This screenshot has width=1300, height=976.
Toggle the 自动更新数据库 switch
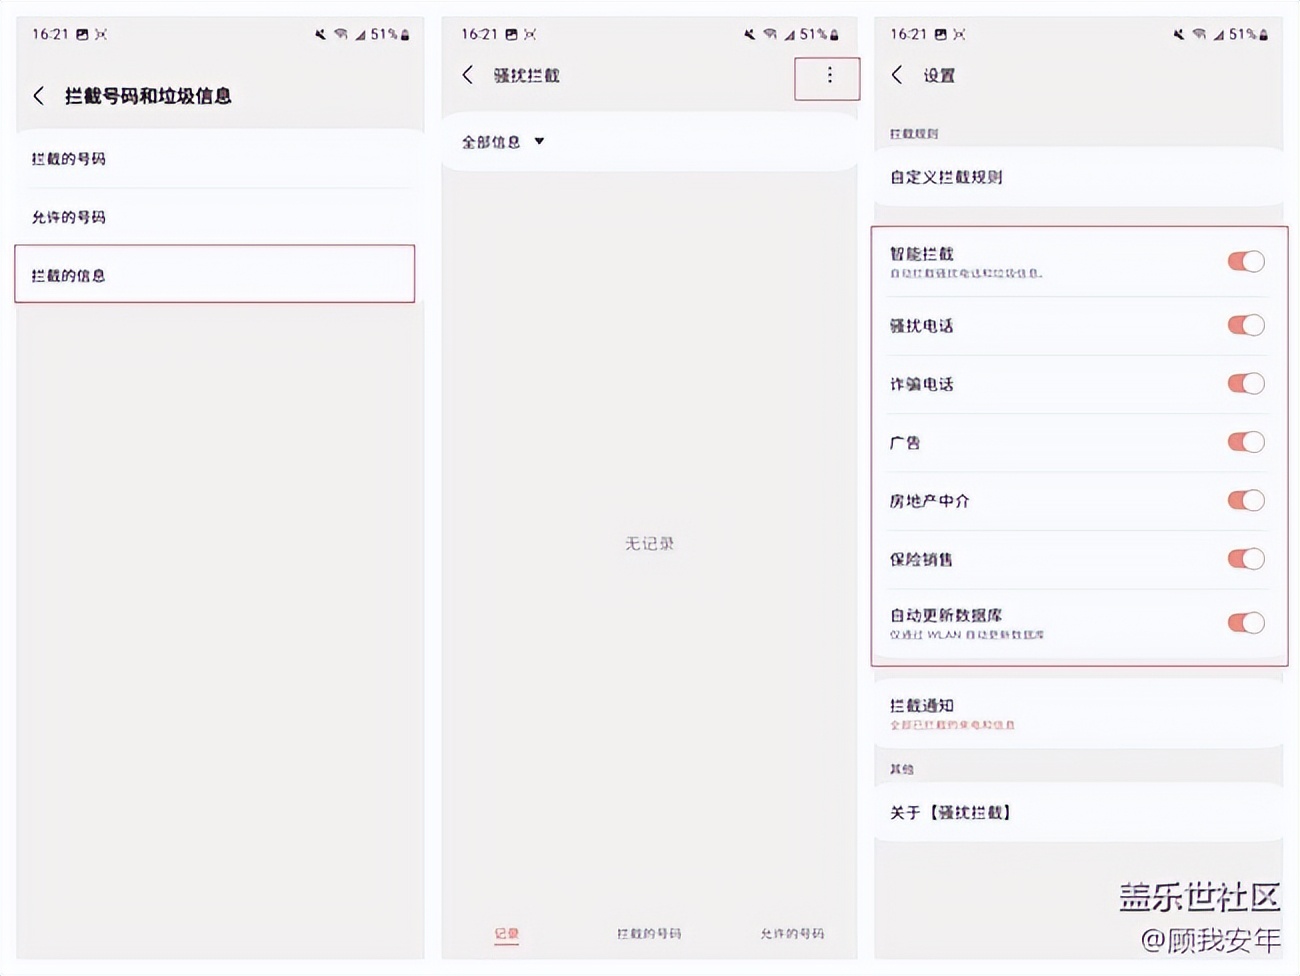(x=1245, y=622)
